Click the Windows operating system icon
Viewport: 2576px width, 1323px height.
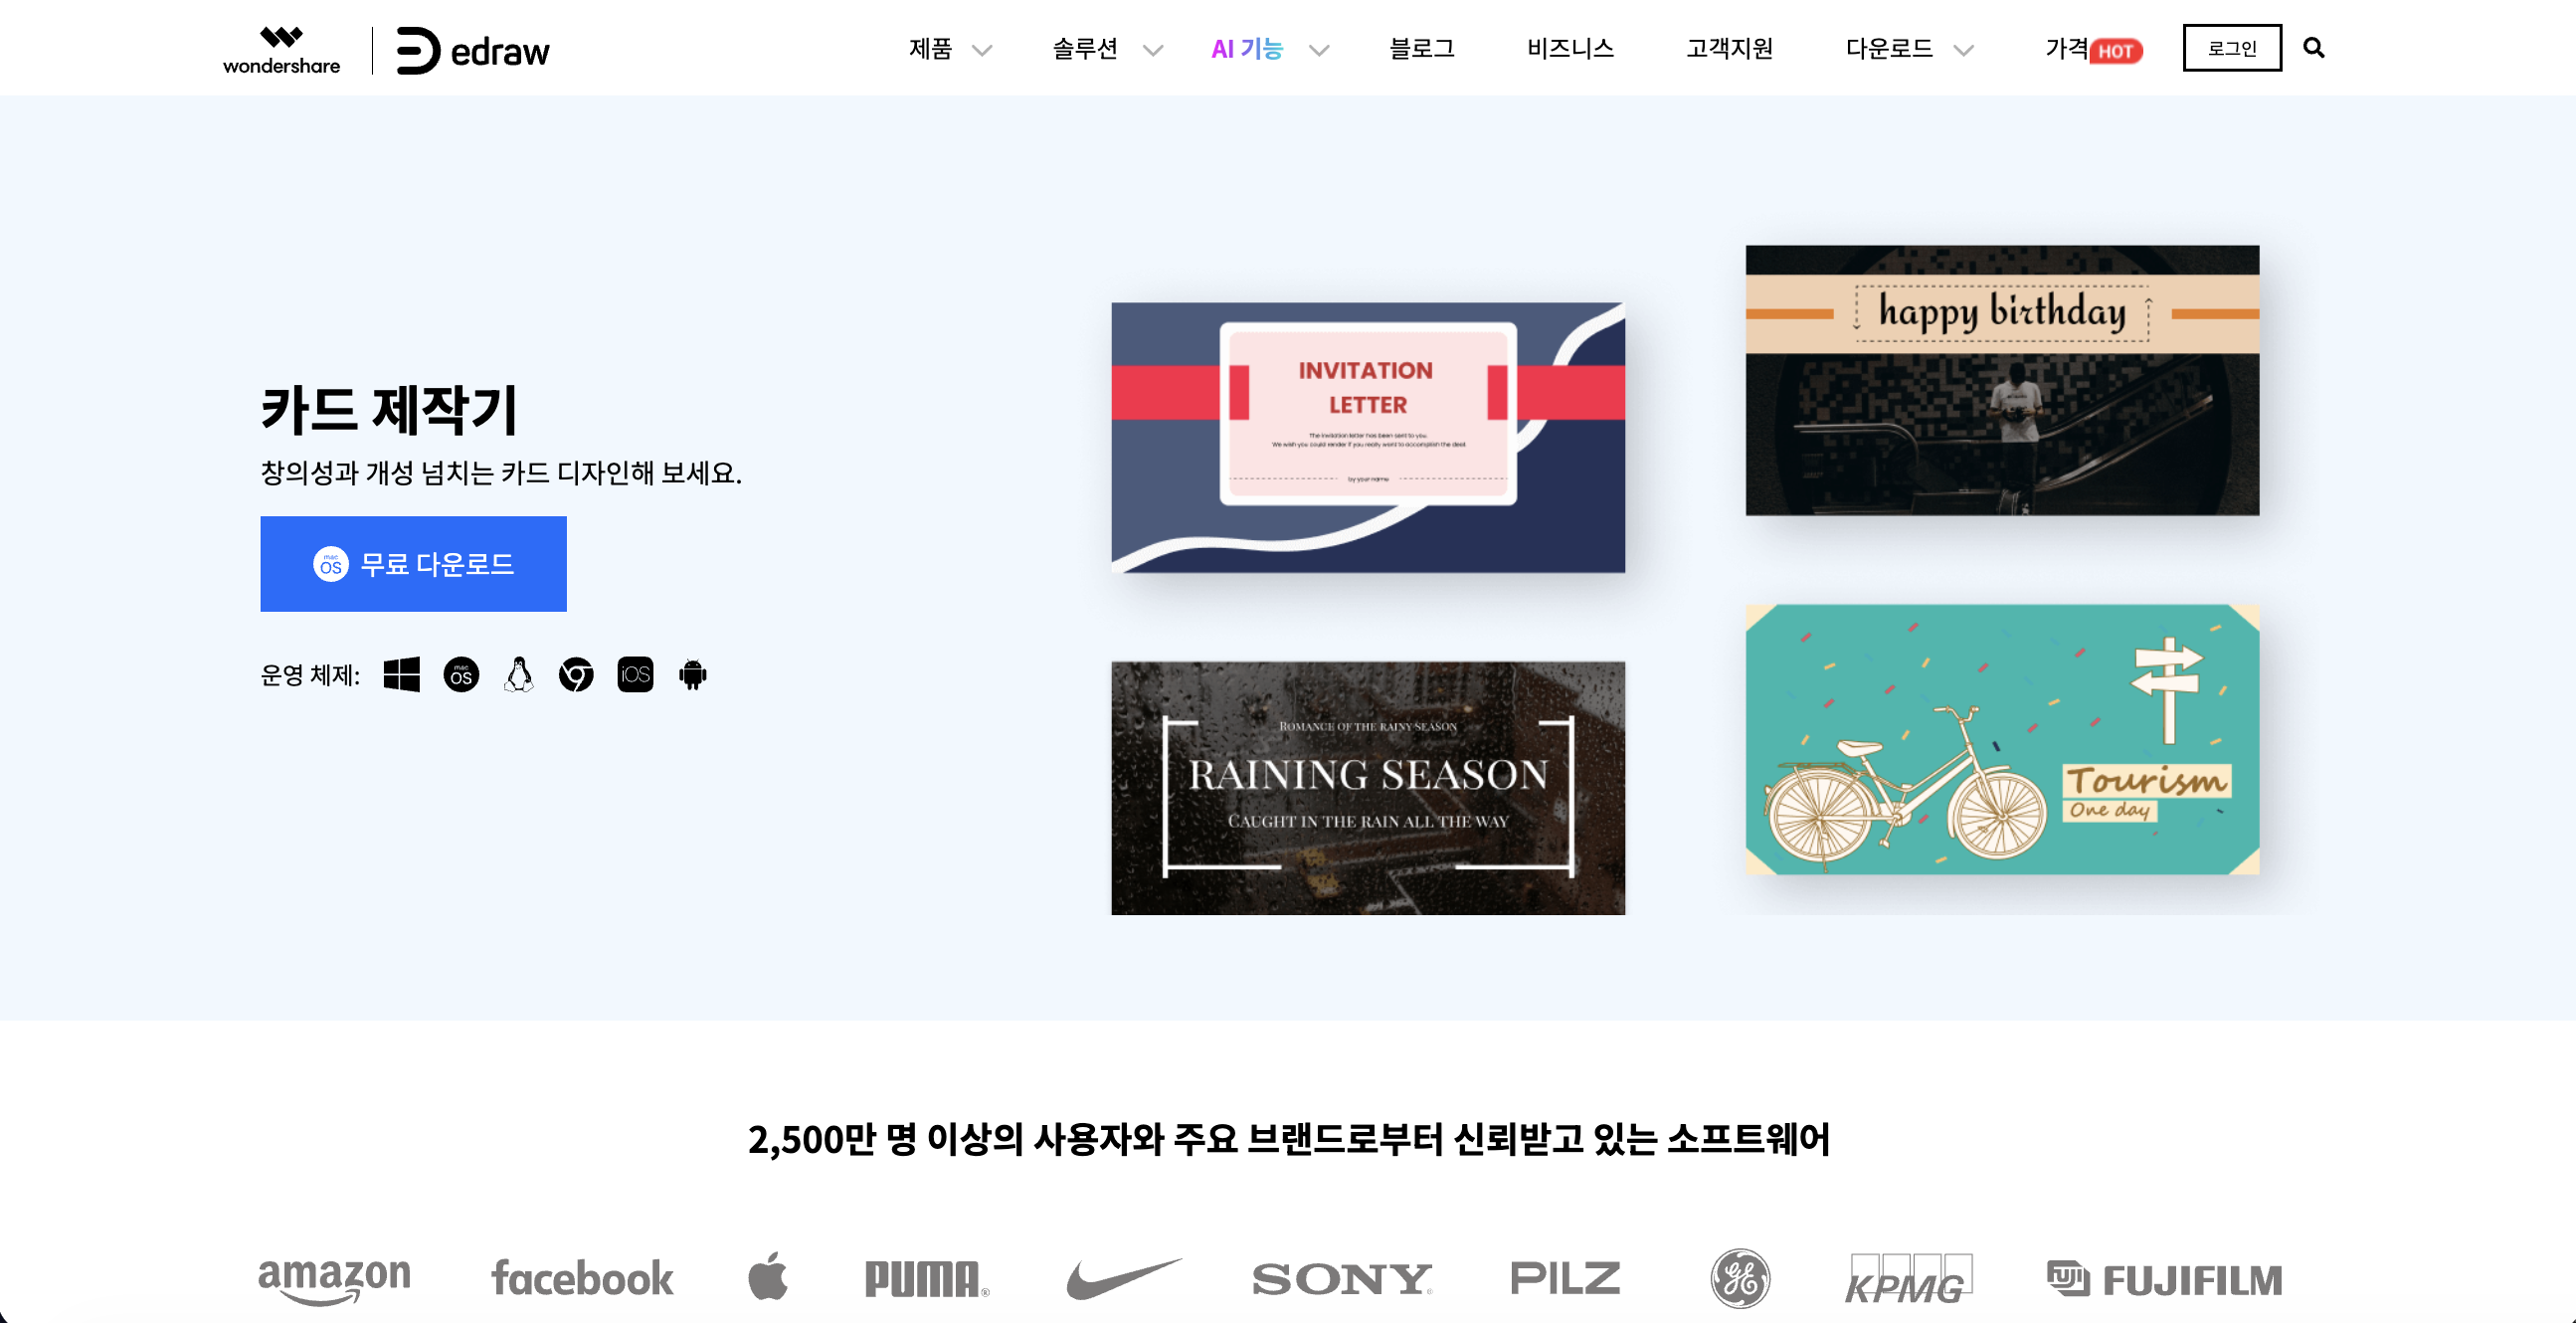pyautogui.click(x=401, y=675)
